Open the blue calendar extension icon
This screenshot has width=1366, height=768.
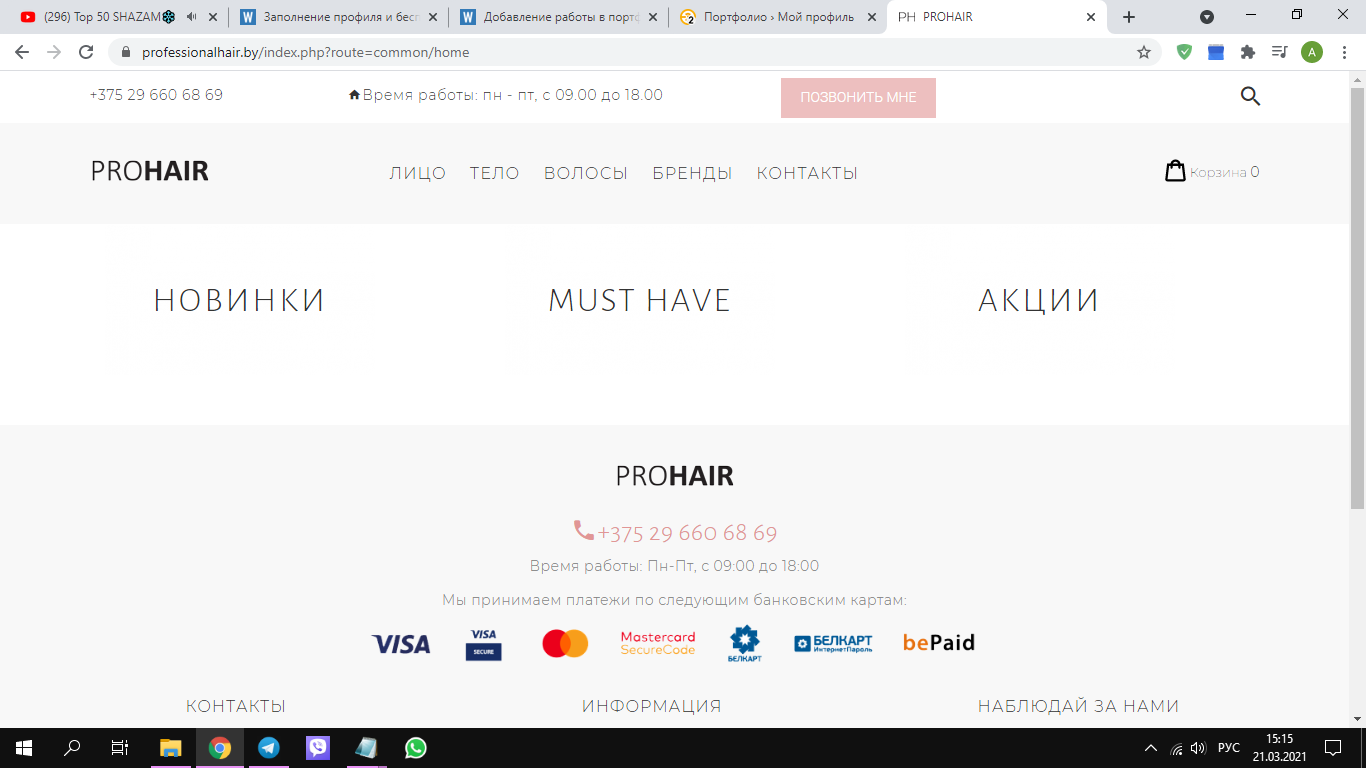[x=1216, y=52]
